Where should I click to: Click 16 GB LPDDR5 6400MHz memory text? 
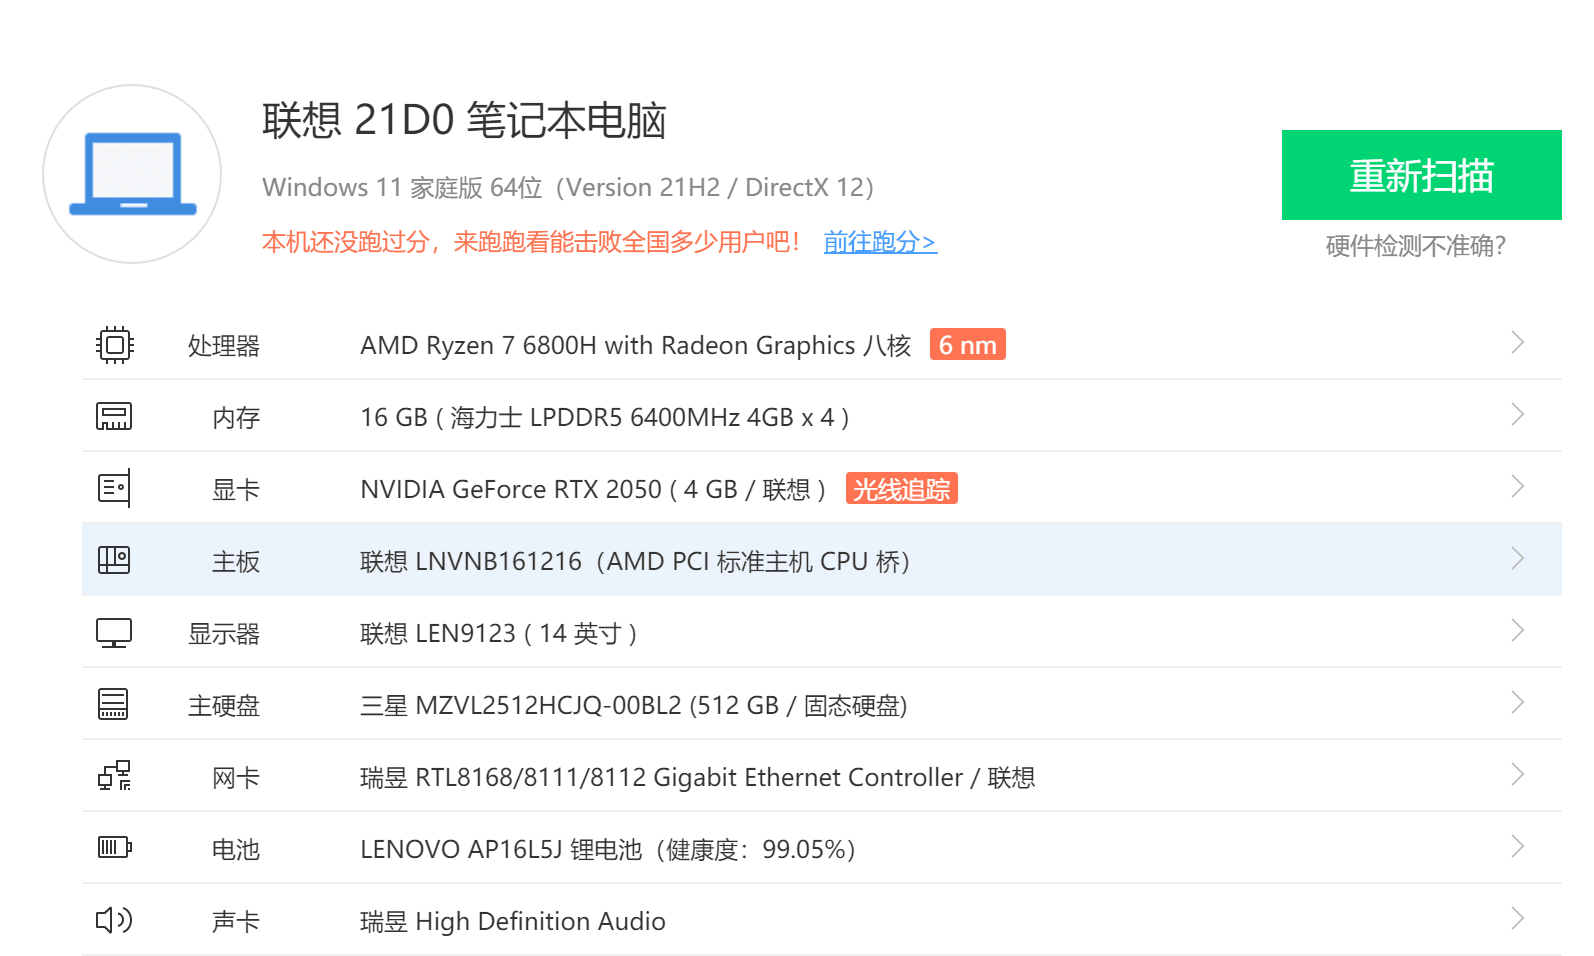click(x=605, y=418)
